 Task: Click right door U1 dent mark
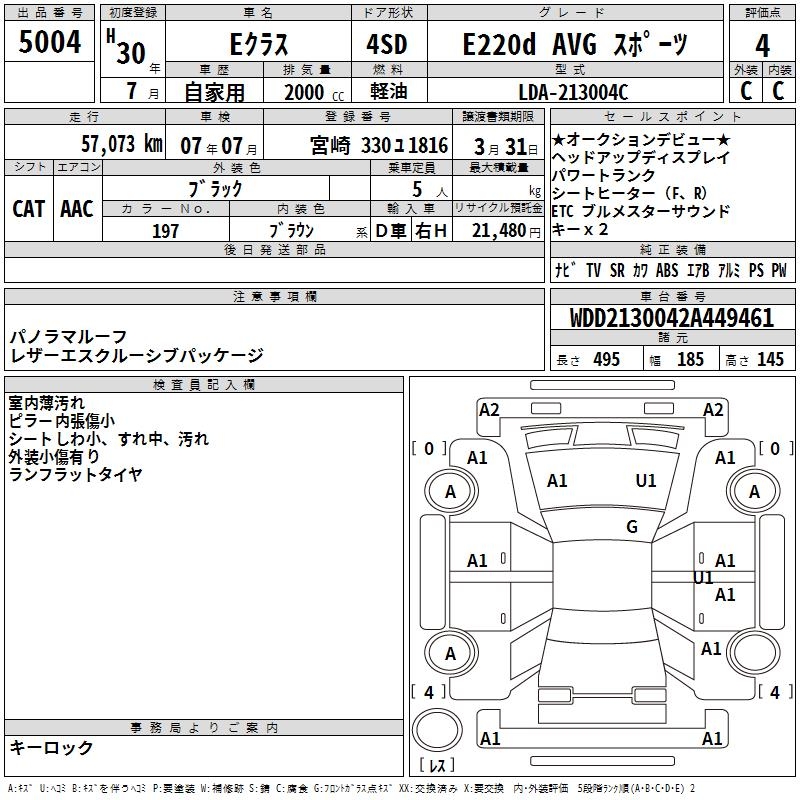click(x=703, y=578)
